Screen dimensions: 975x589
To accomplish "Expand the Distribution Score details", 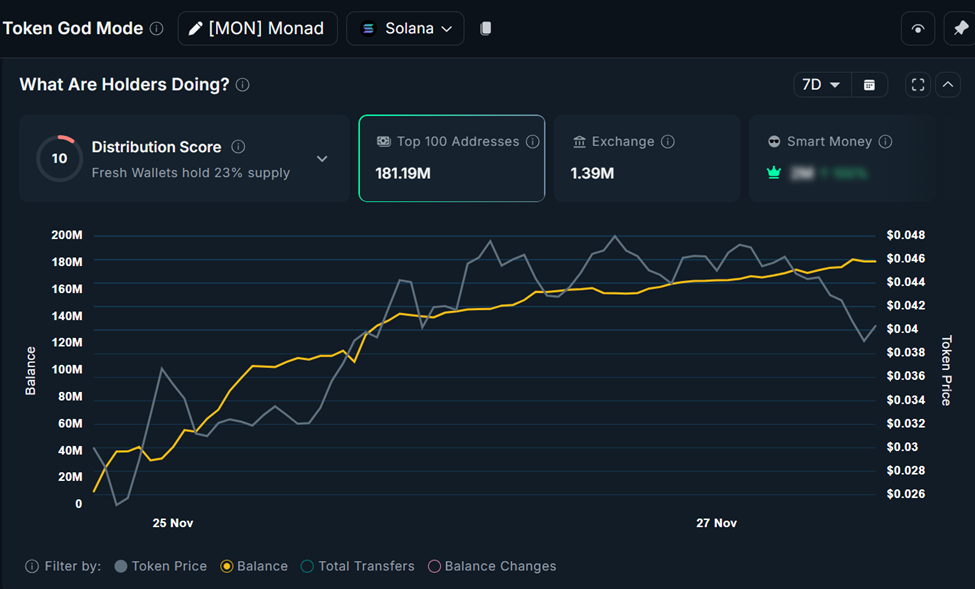I will point(322,158).
